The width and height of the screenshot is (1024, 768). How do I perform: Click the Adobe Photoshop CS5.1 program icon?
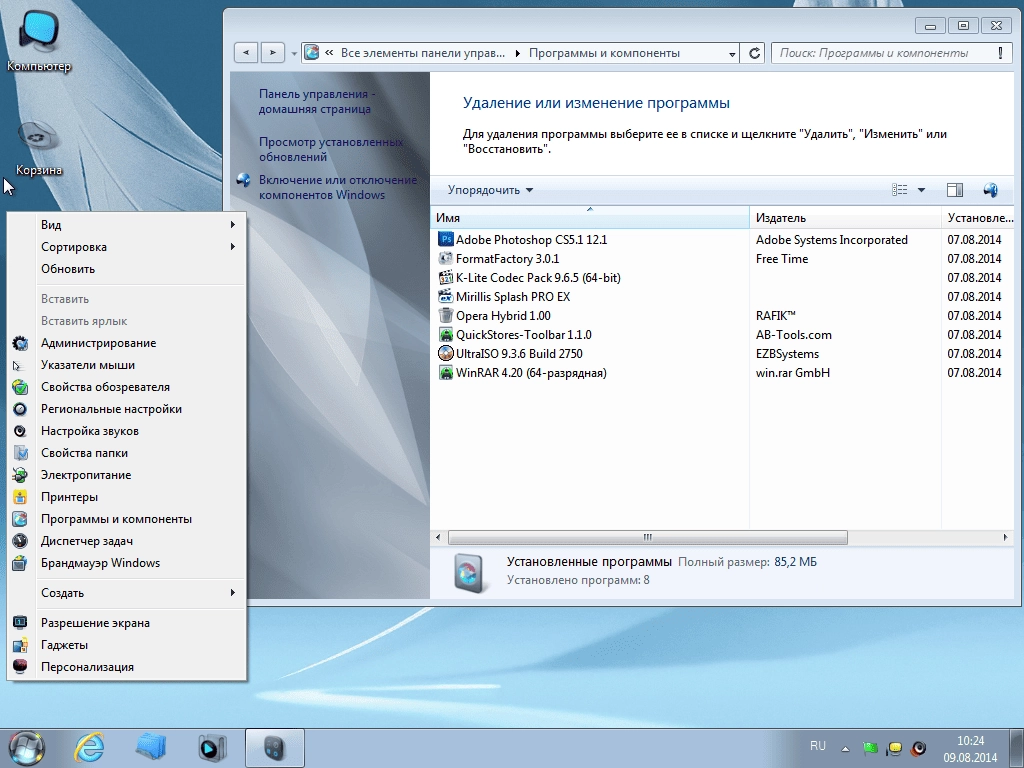pyautogui.click(x=445, y=240)
